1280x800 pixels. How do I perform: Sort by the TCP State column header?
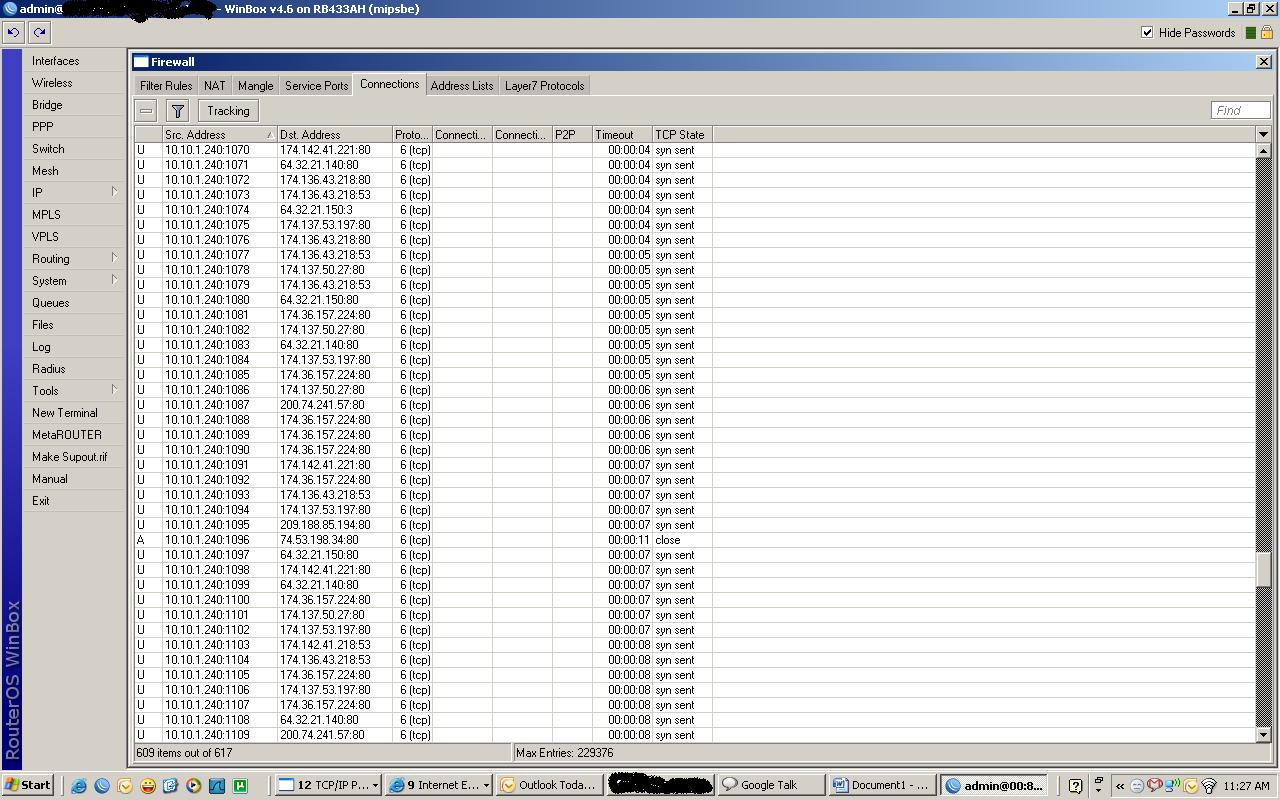(682, 134)
